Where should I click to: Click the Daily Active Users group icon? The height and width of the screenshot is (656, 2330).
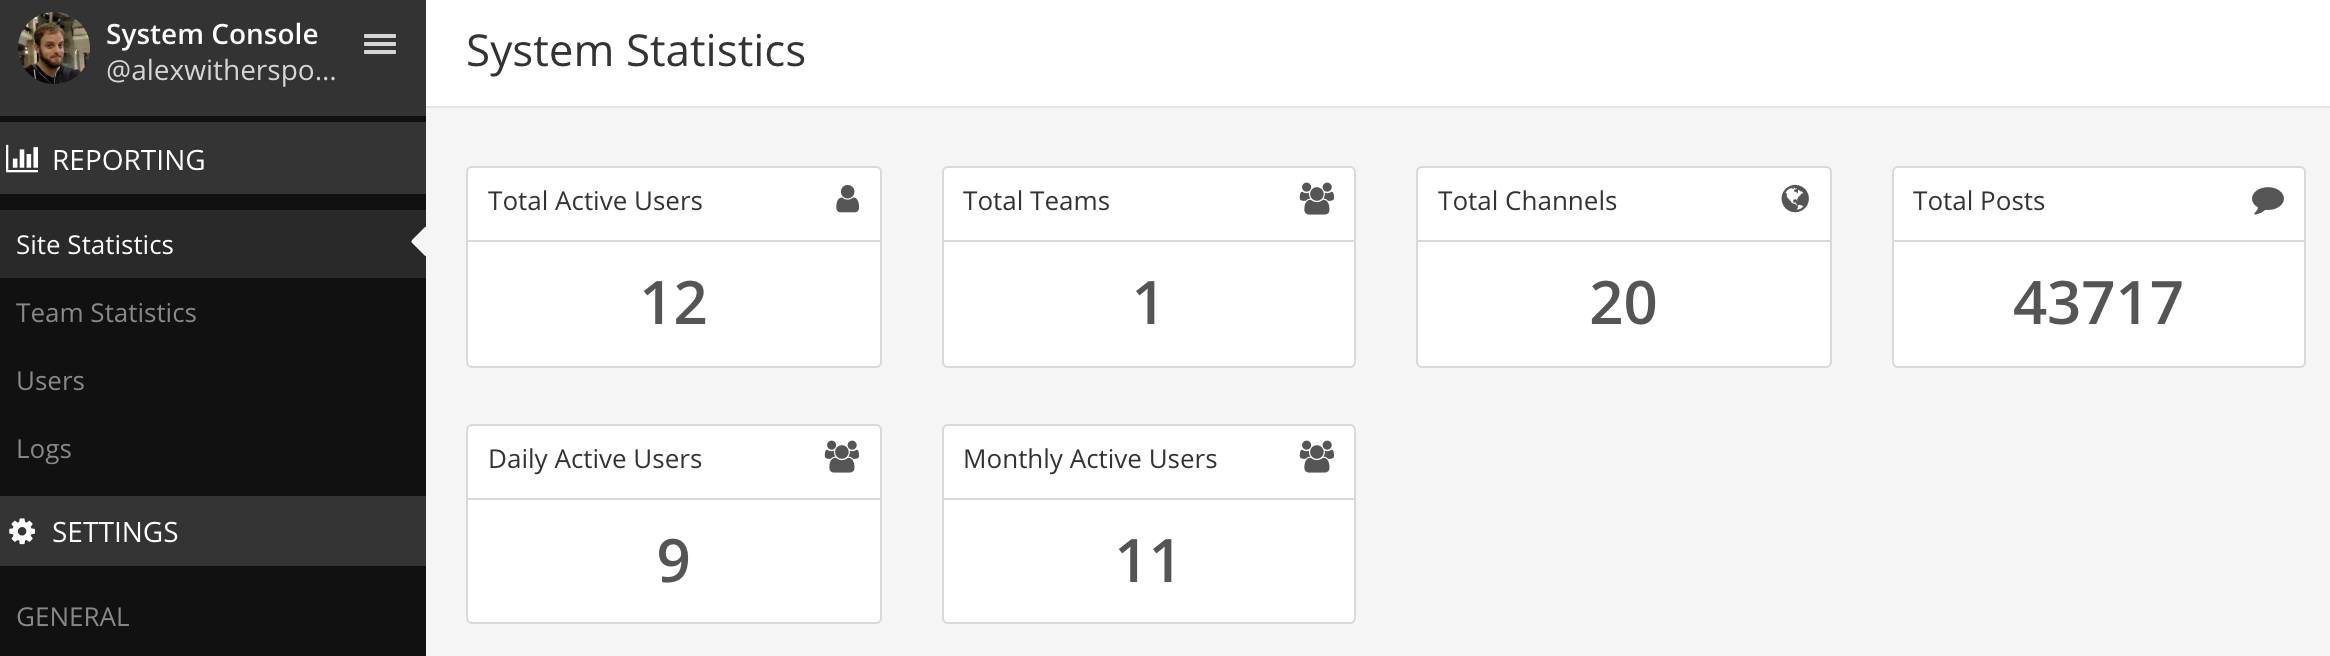[x=841, y=457]
